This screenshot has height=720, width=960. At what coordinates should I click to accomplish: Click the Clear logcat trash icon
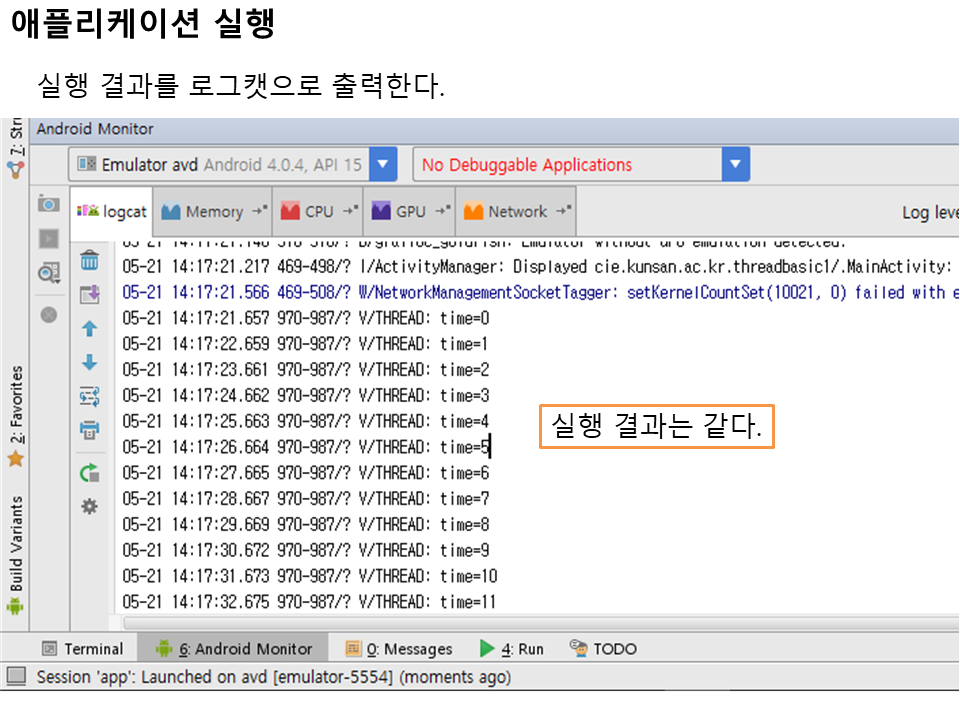pyautogui.click(x=90, y=261)
